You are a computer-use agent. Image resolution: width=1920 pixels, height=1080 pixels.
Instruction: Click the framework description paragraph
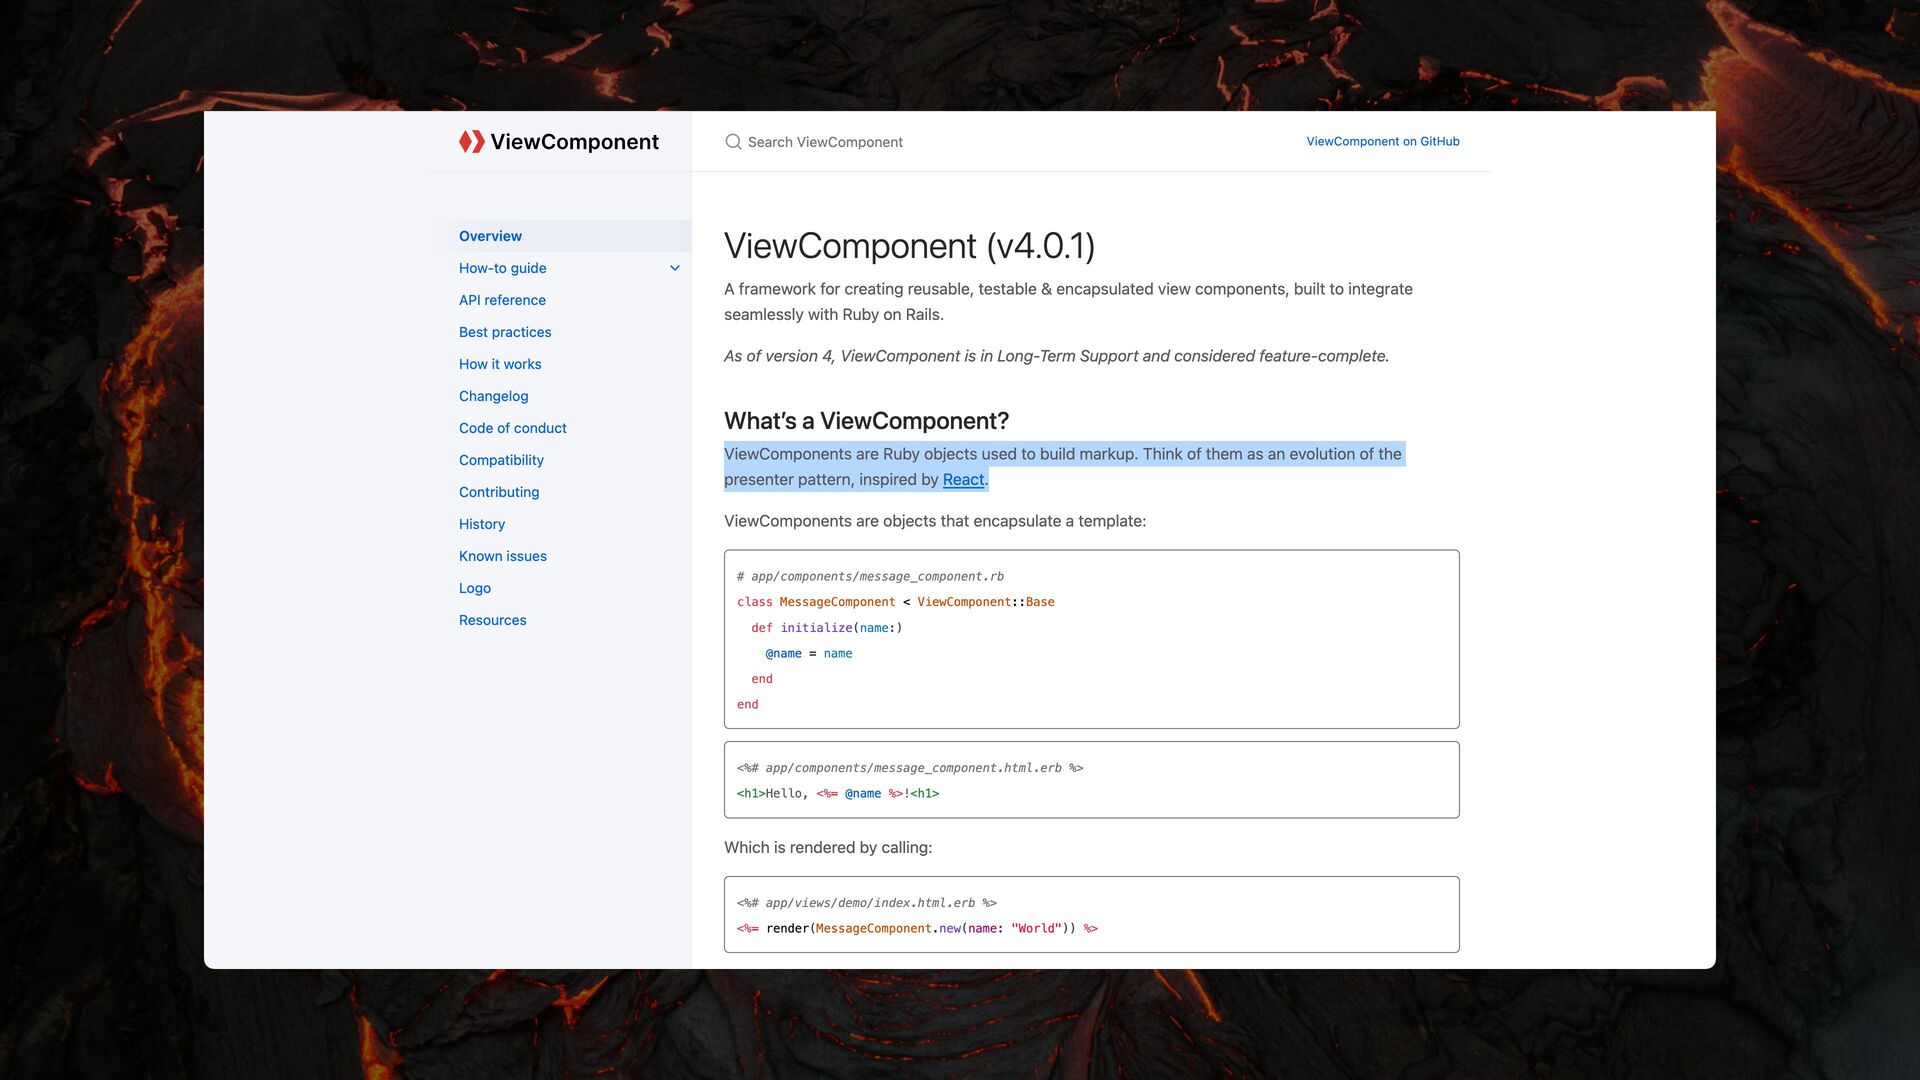click(1068, 302)
